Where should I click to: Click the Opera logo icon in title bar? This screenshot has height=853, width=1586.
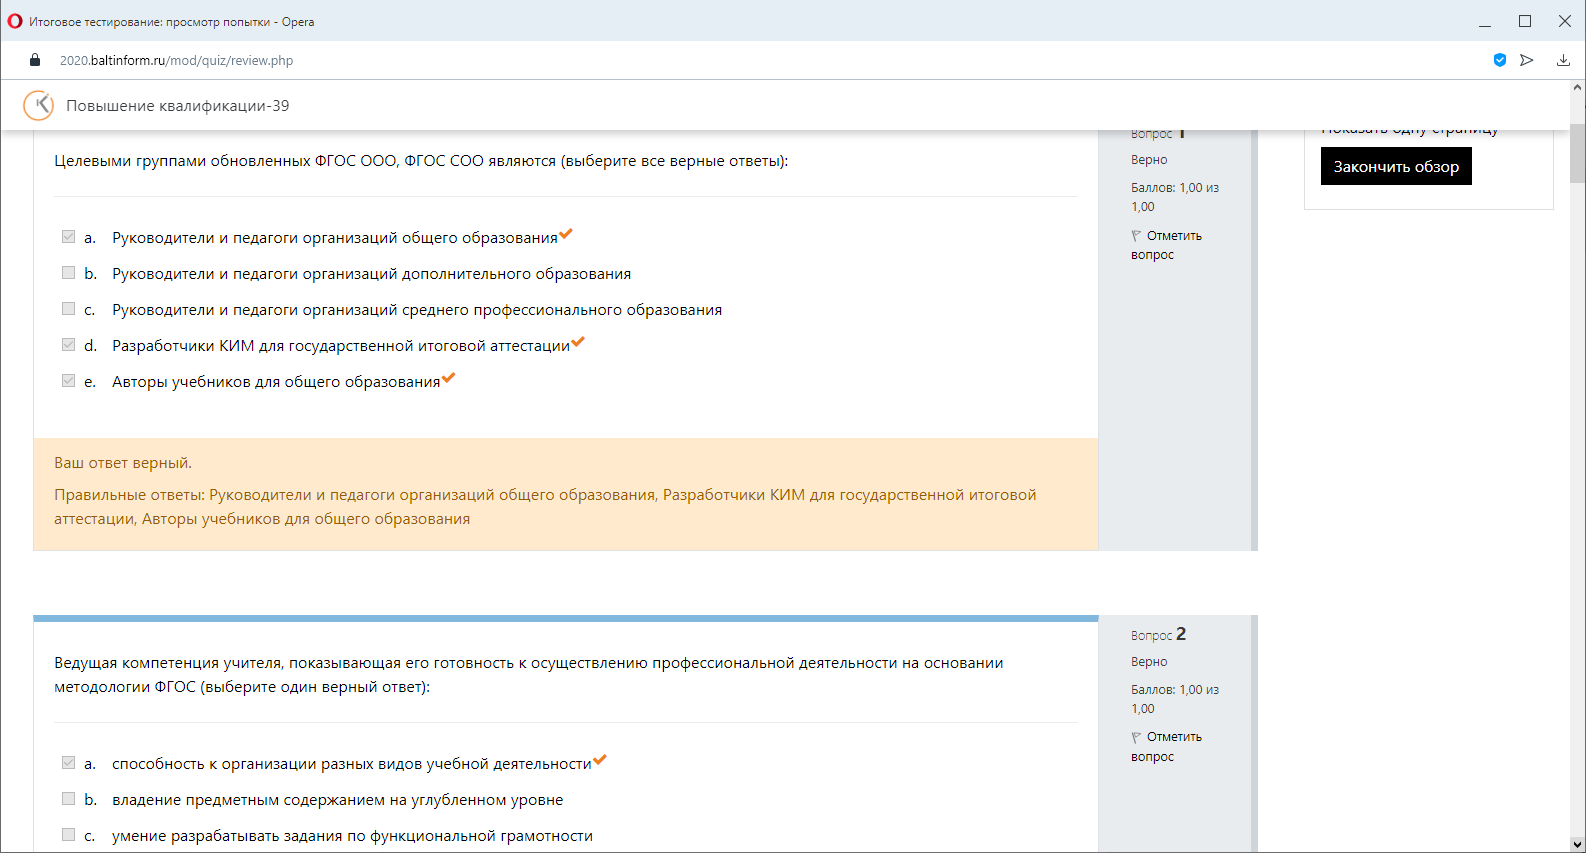pyautogui.click(x=15, y=21)
